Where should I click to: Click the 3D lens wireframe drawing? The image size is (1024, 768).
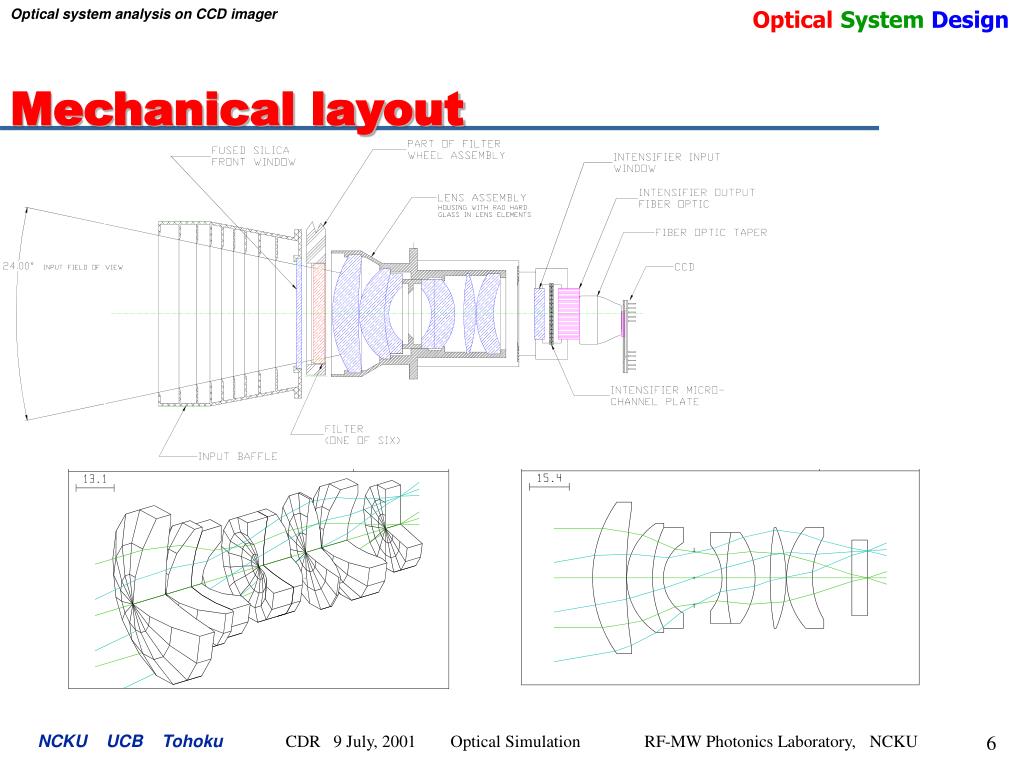pos(259,580)
